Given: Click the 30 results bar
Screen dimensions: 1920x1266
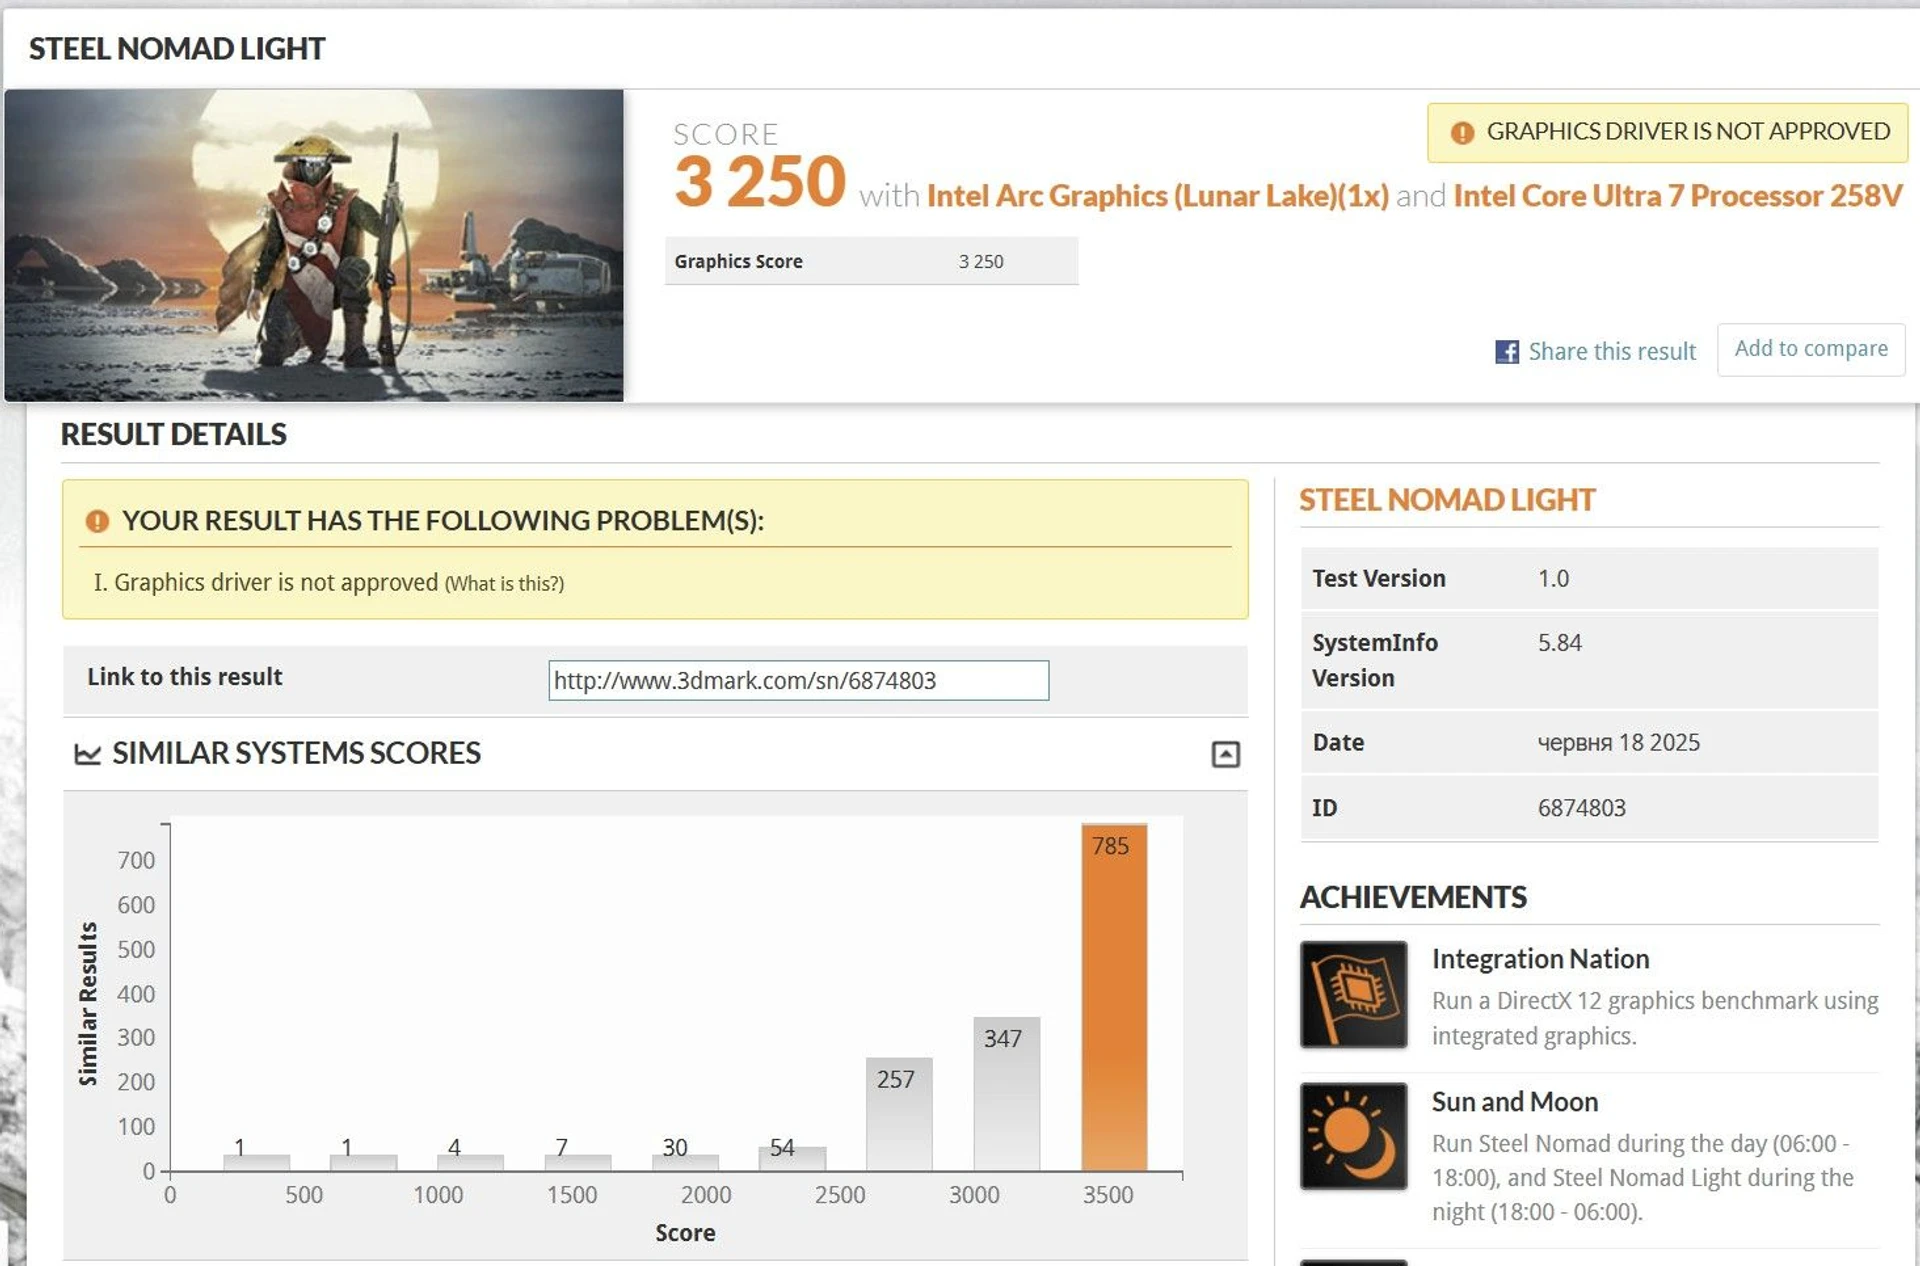Looking at the screenshot, I should point(685,1163).
